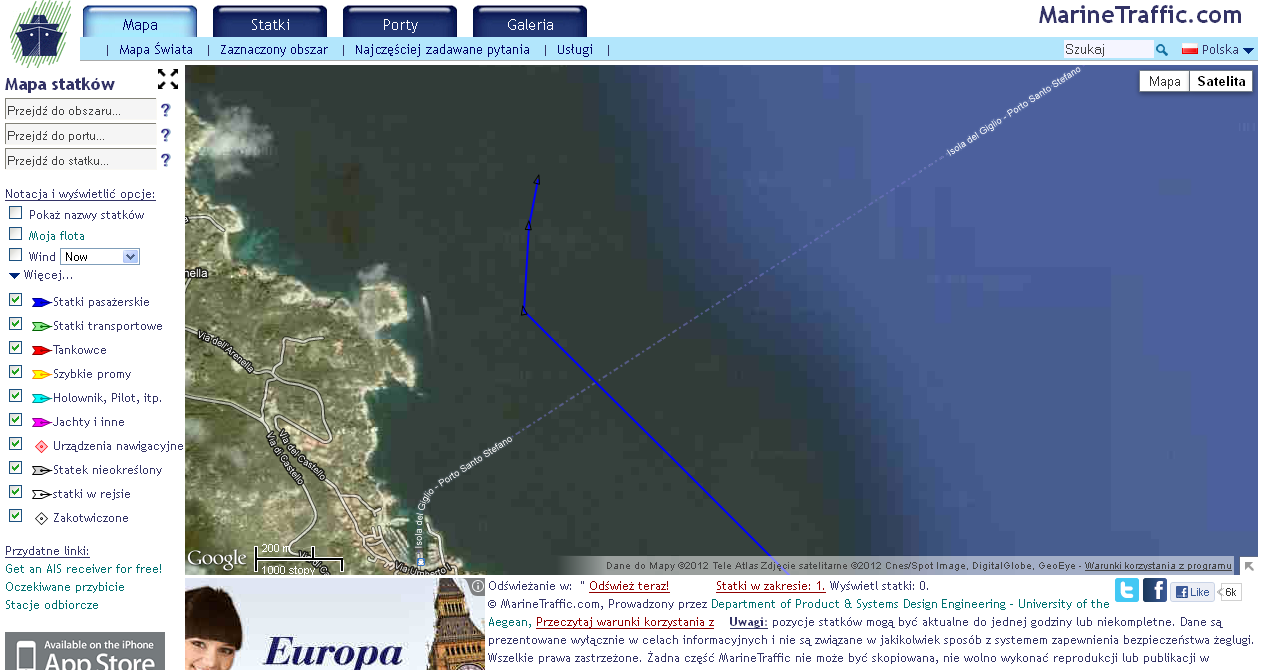This screenshot has width=1263, height=670.
Task: Open the Usługi menu item
Action: [x=575, y=49]
